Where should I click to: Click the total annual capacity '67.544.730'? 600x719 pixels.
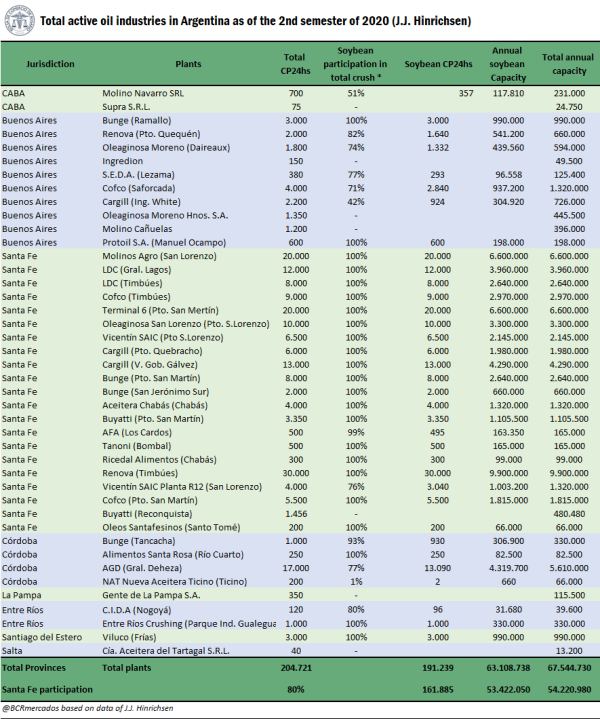(568, 668)
